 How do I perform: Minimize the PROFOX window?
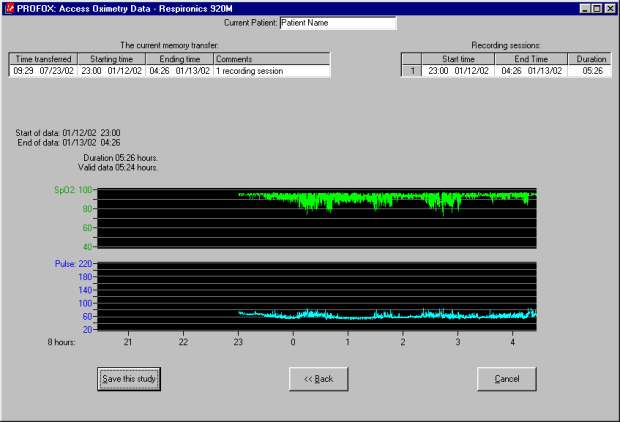(x=585, y=8)
